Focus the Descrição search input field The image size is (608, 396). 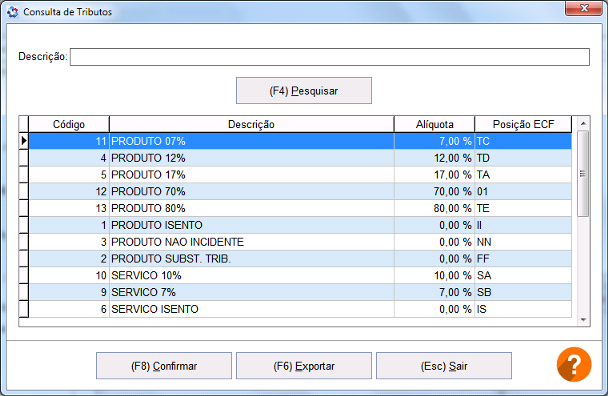[330, 57]
